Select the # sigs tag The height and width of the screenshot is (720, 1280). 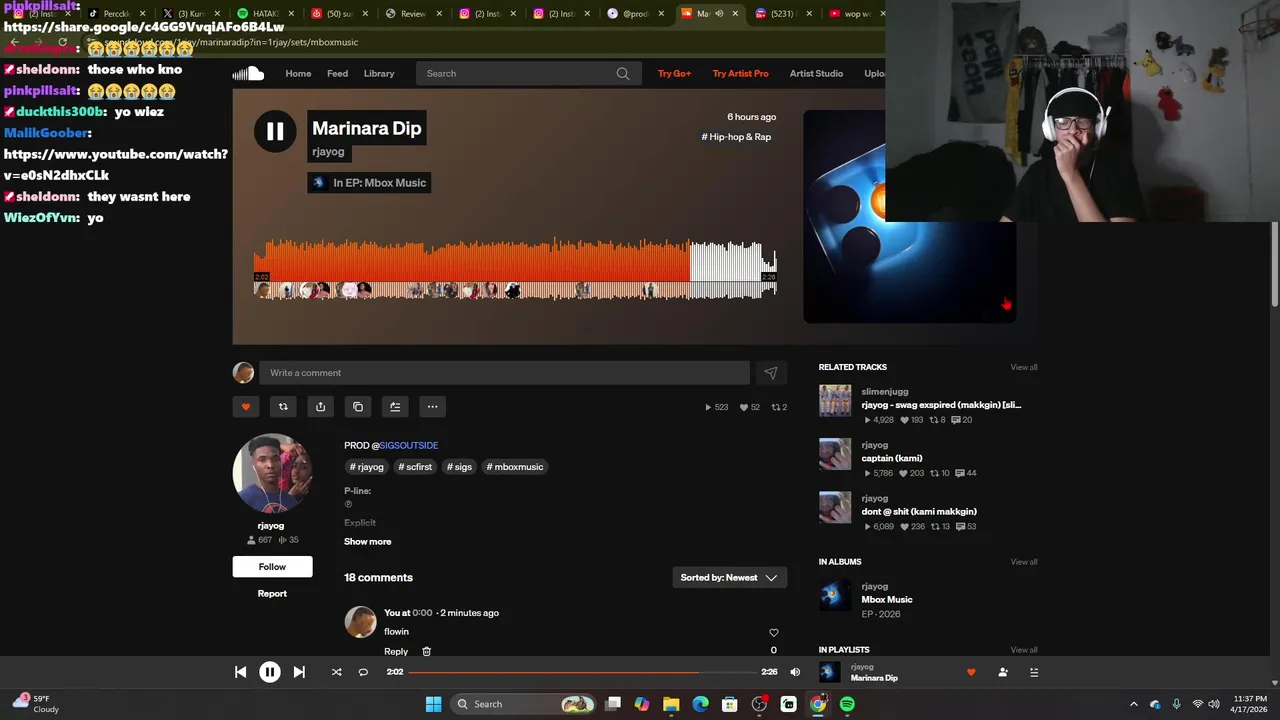(x=460, y=467)
